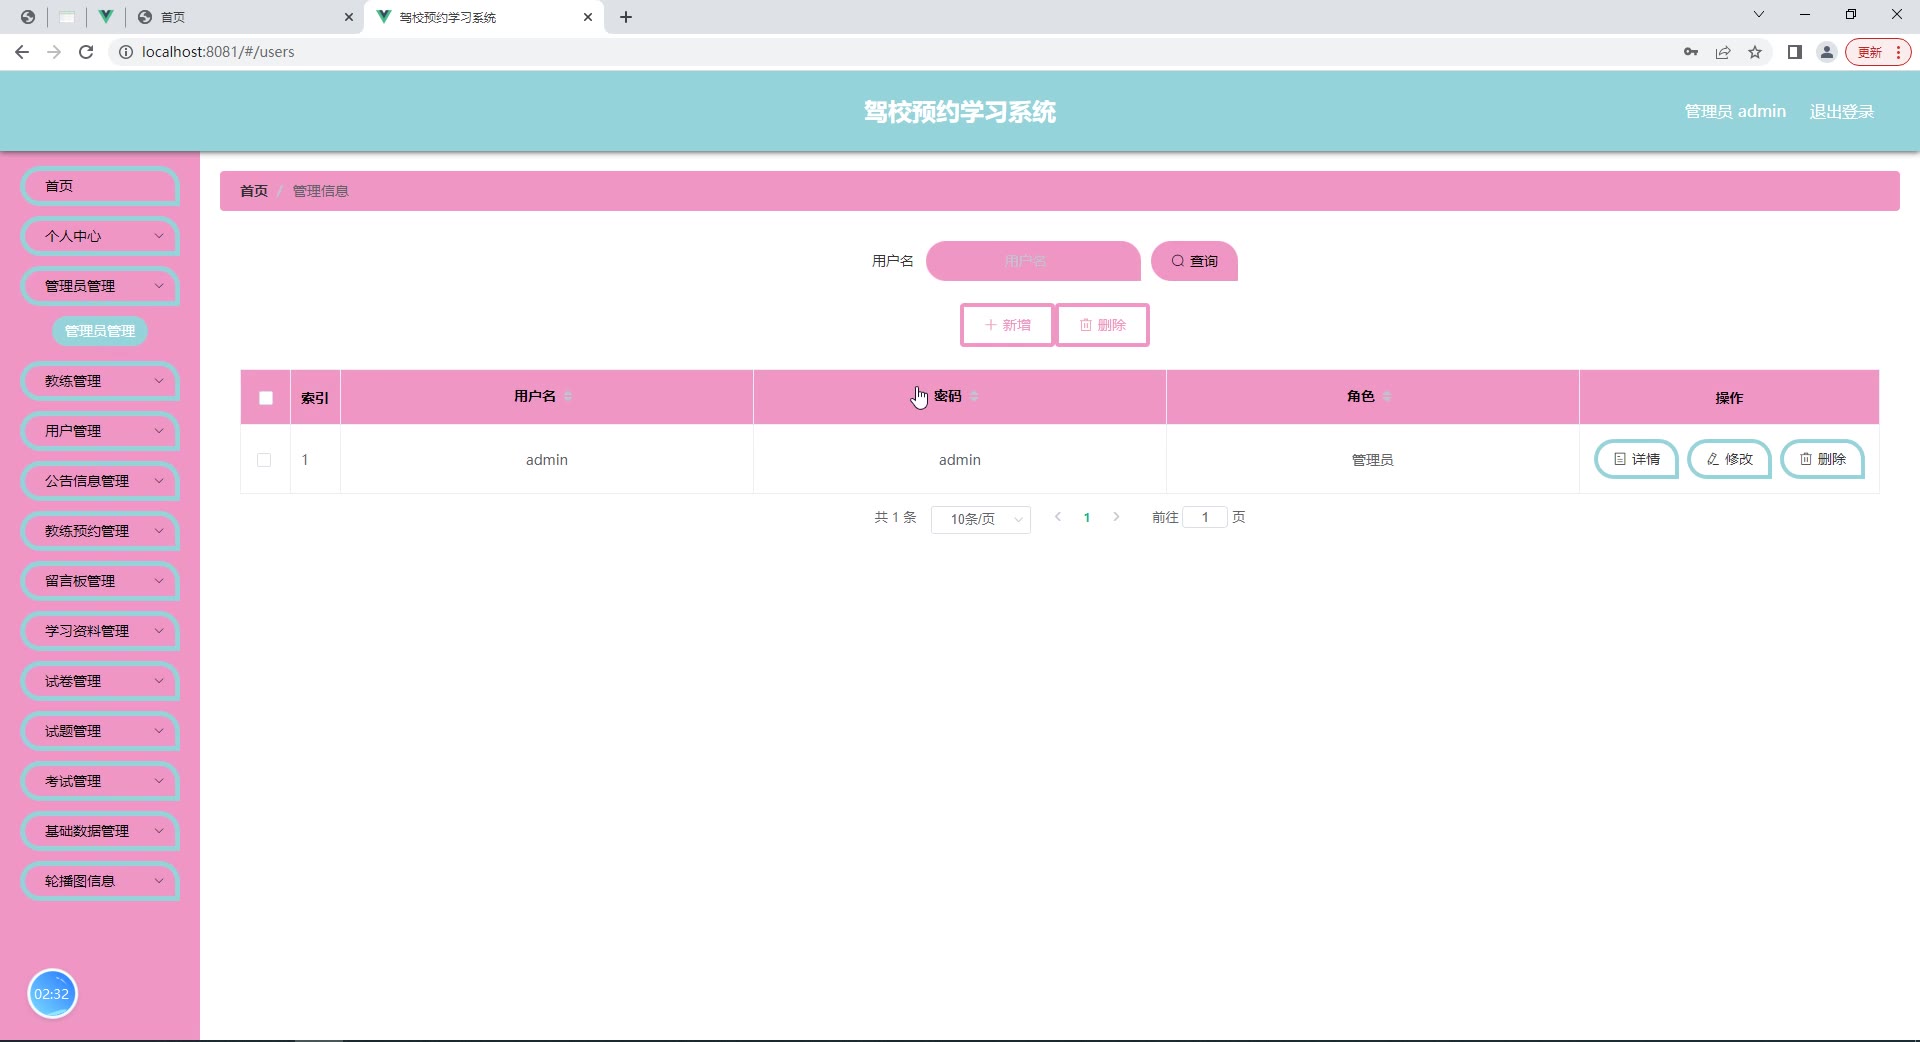The image size is (1920, 1042).
Task: Open the 试卷管理 sidebar menu
Action: click(100, 681)
